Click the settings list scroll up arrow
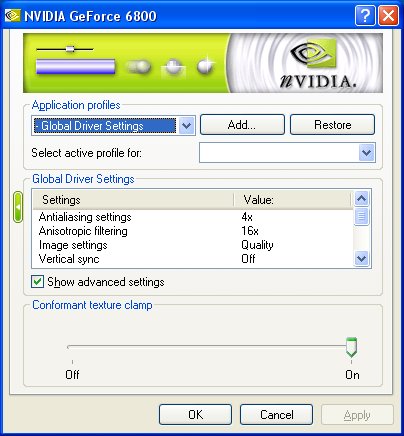The height and width of the screenshot is (436, 404). [x=361, y=199]
